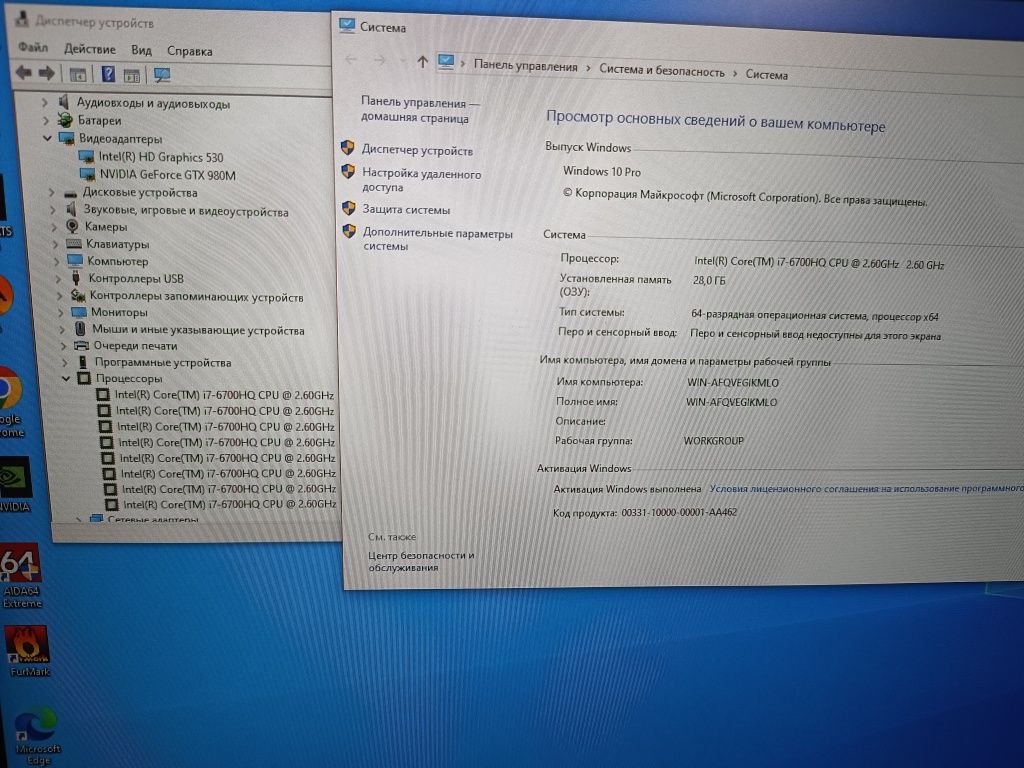Expand the Контроллеры USB node
Screen dimensions: 1024x768
coord(58,279)
